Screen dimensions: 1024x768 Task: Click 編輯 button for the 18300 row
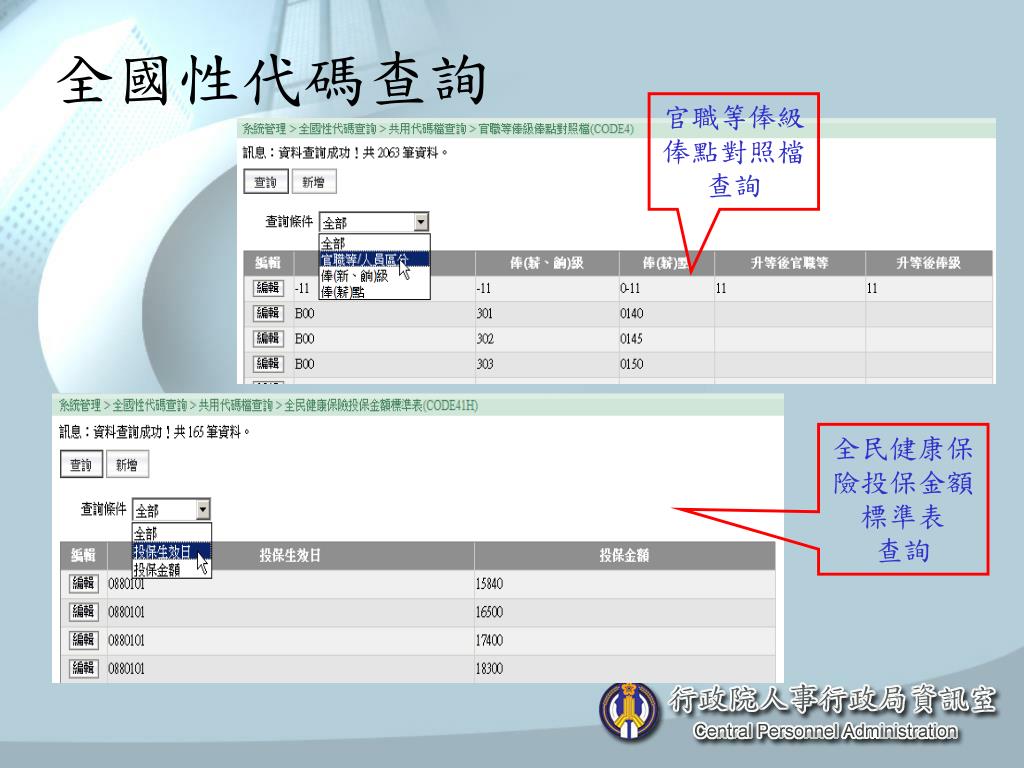[84, 667]
